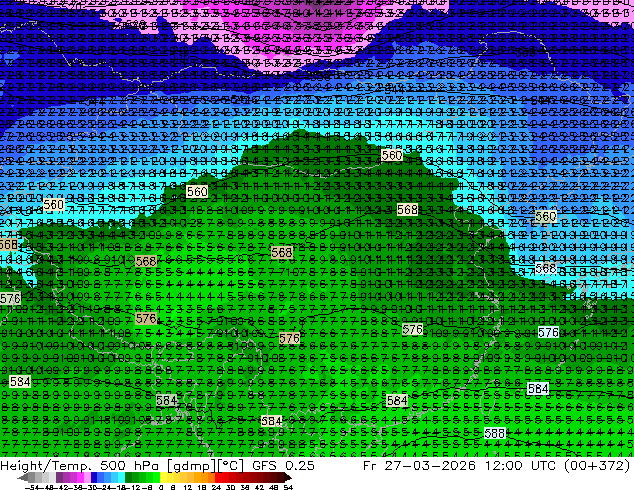Click the dark right arrow of color scale

pos(288,478)
